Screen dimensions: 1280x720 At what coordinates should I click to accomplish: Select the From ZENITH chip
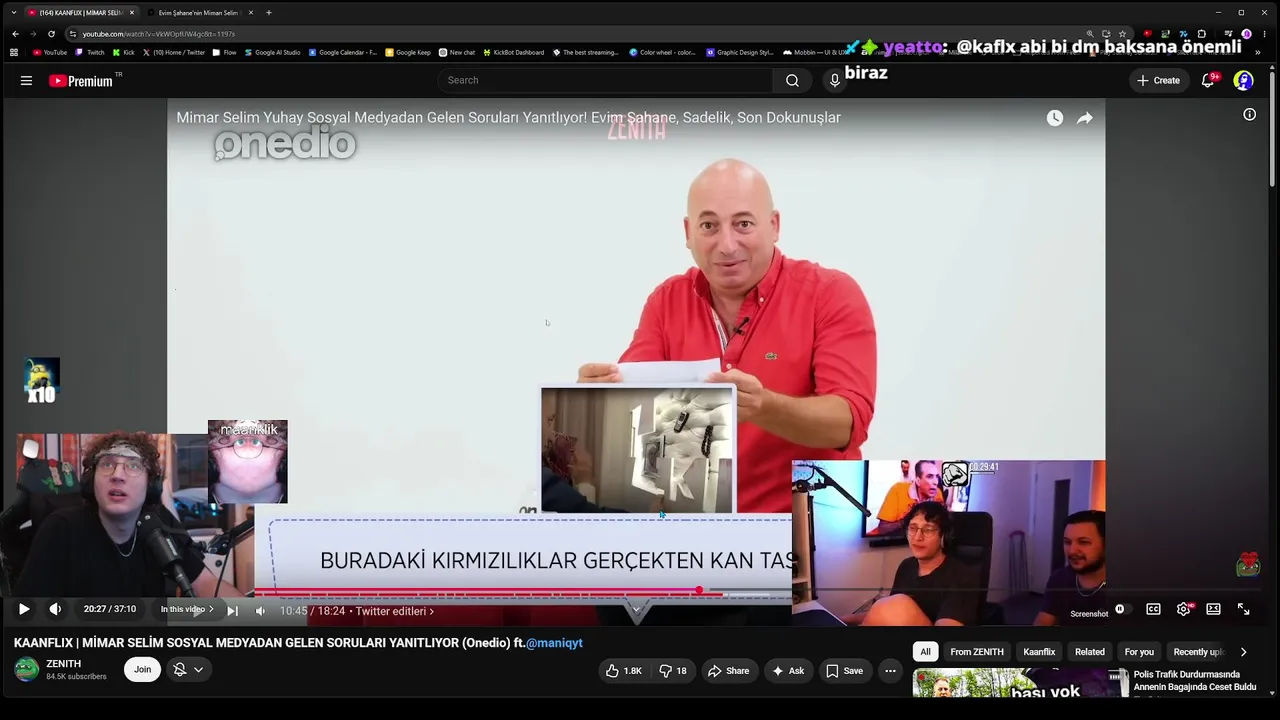[x=977, y=652]
